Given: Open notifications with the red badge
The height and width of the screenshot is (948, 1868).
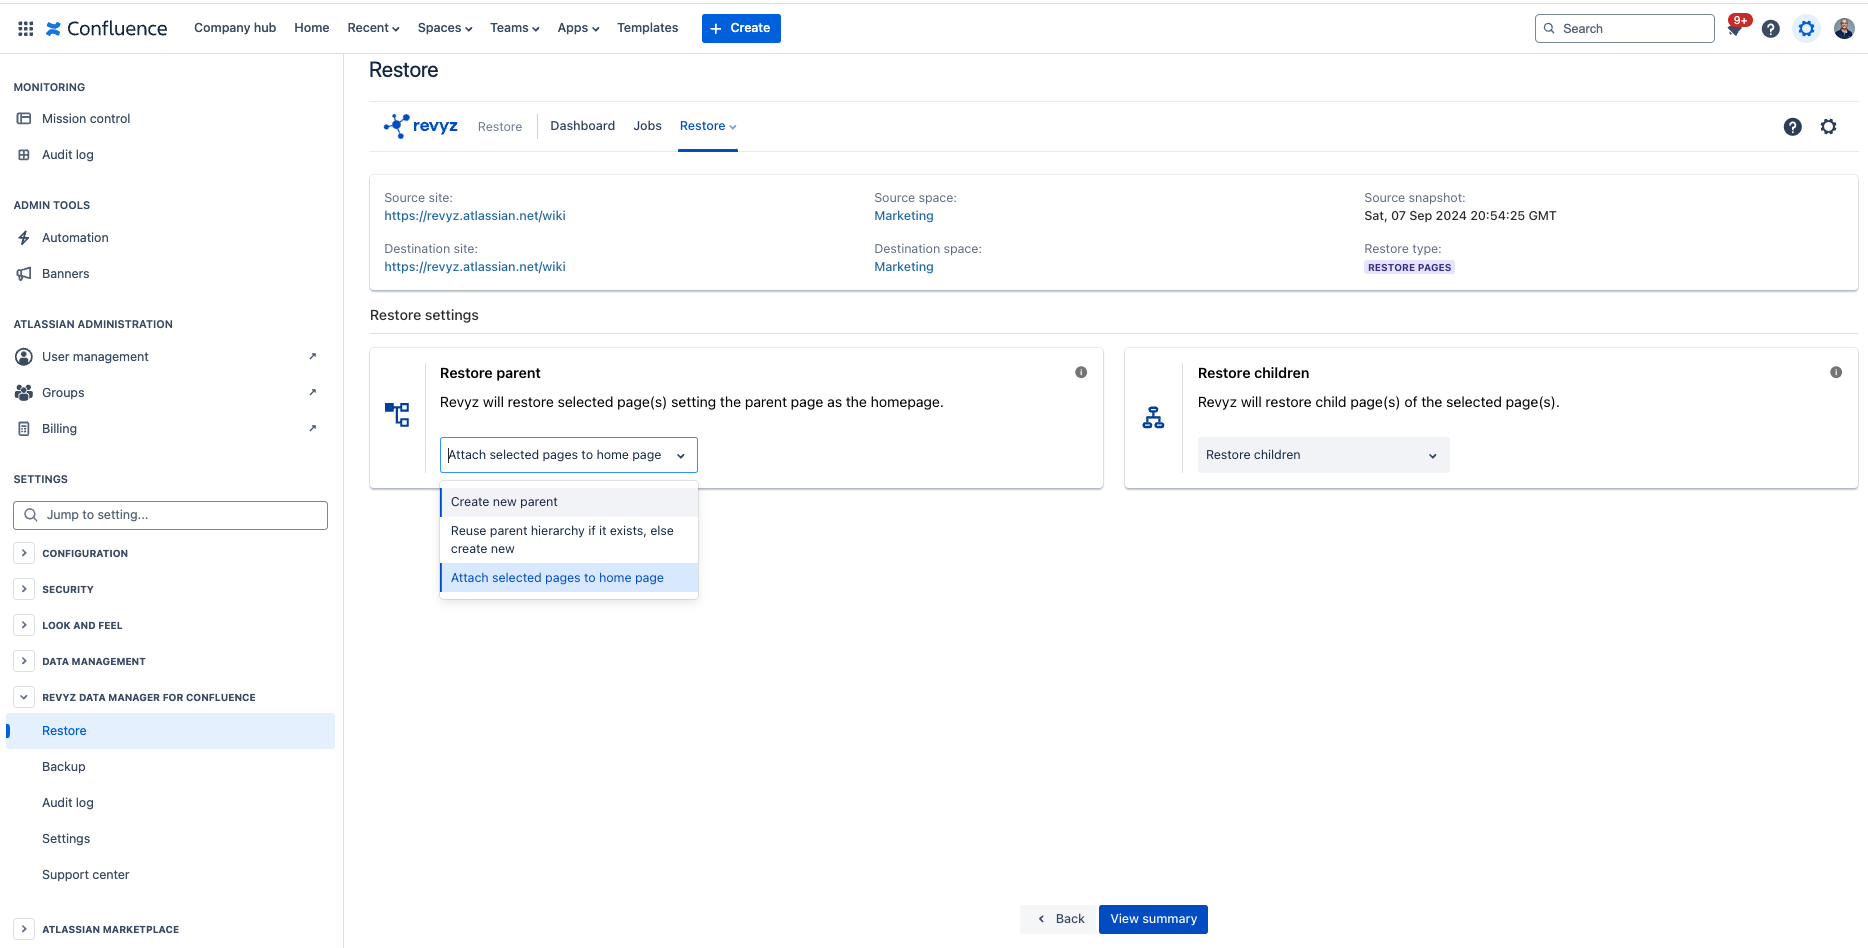Looking at the screenshot, I should click(x=1735, y=28).
